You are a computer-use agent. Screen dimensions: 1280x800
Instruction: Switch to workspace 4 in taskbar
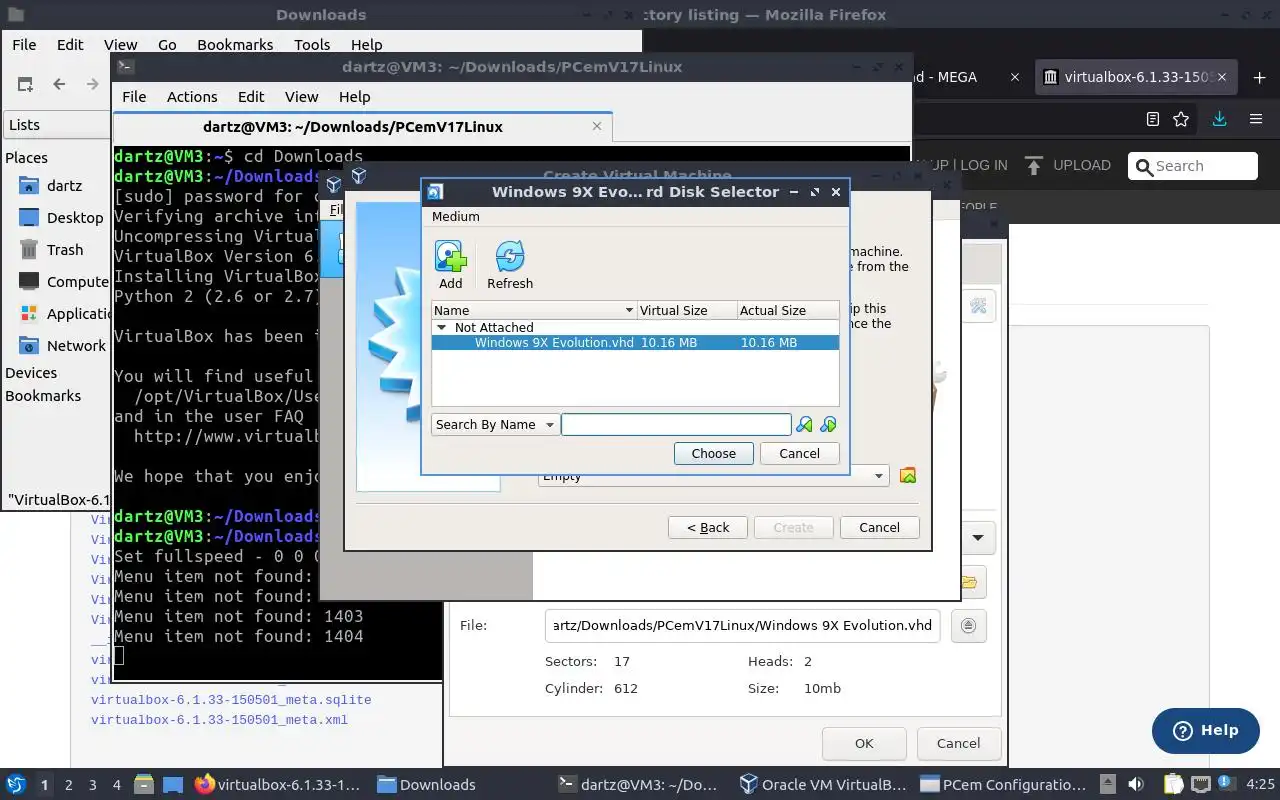pos(117,785)
